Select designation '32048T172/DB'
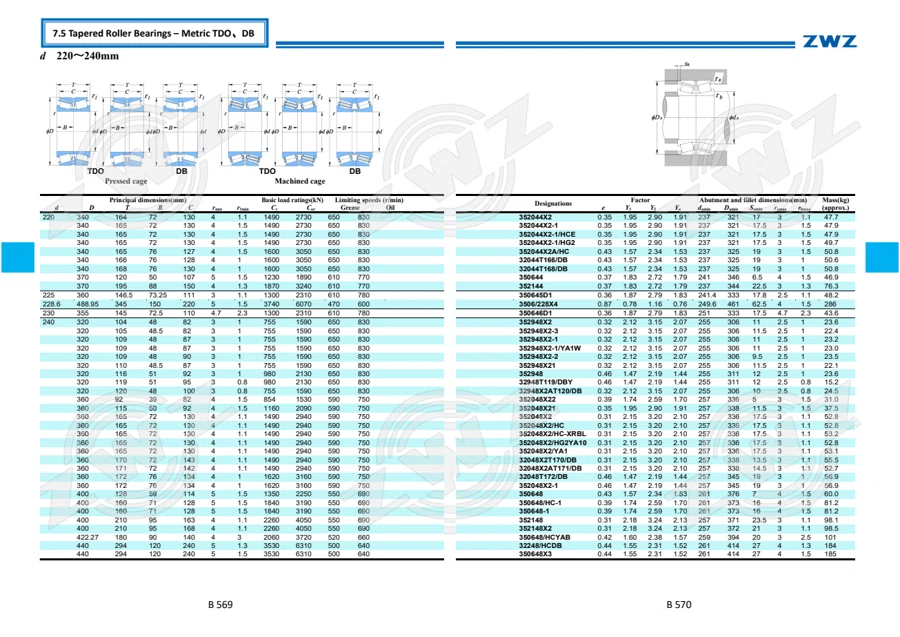Screen dimensions: 900x637 click(543, 476)
